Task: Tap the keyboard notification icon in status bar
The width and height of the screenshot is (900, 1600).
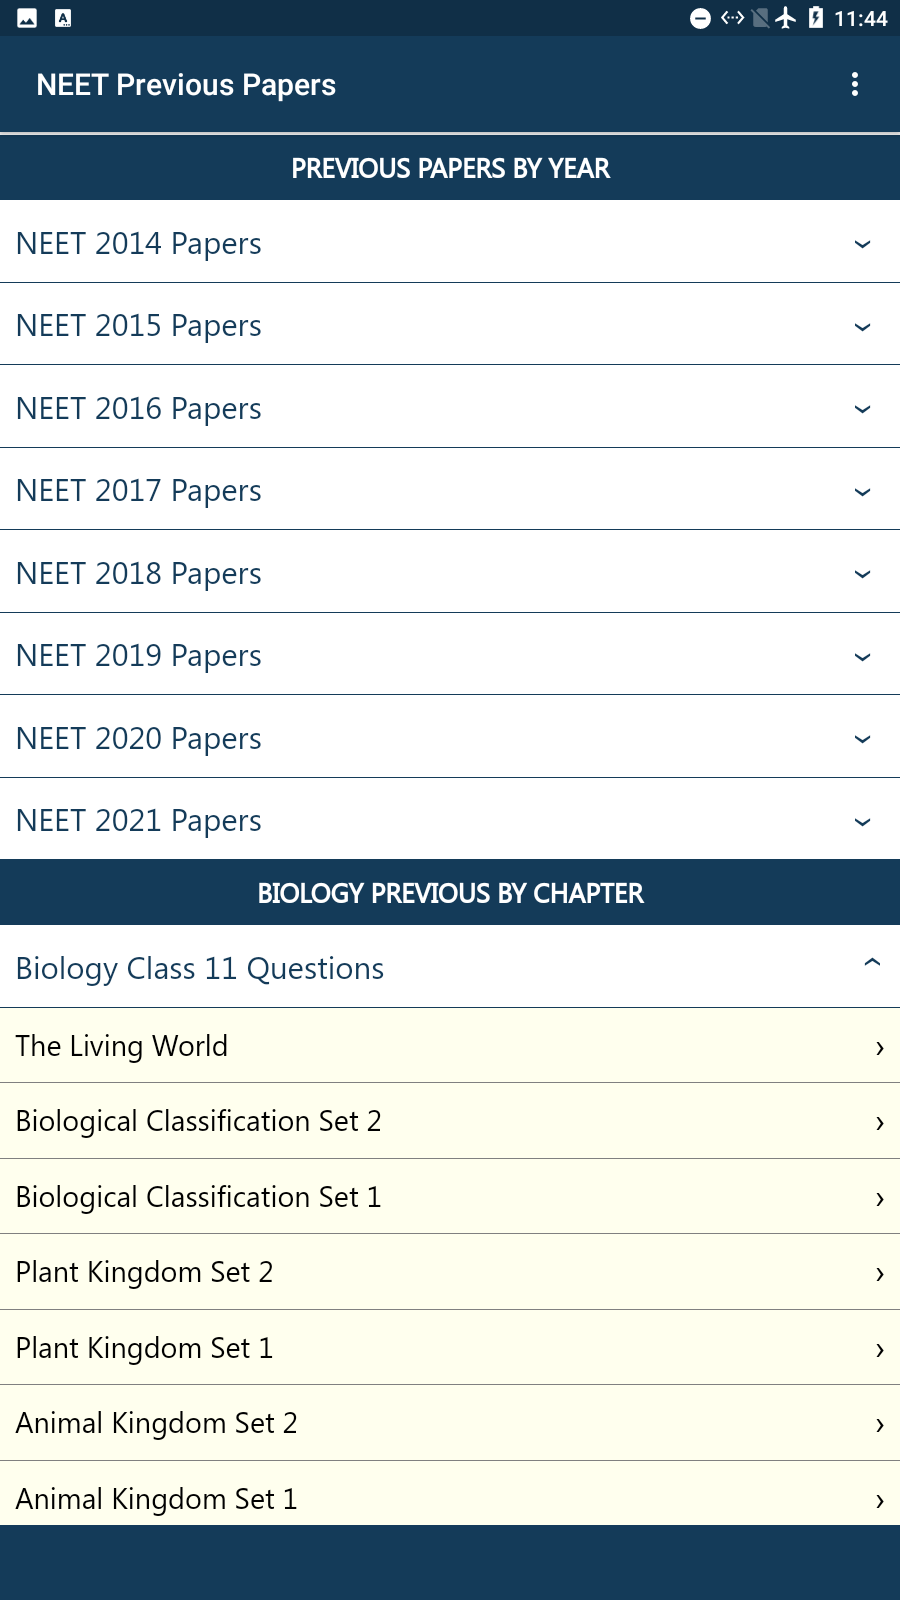Action: click(63, 18)
